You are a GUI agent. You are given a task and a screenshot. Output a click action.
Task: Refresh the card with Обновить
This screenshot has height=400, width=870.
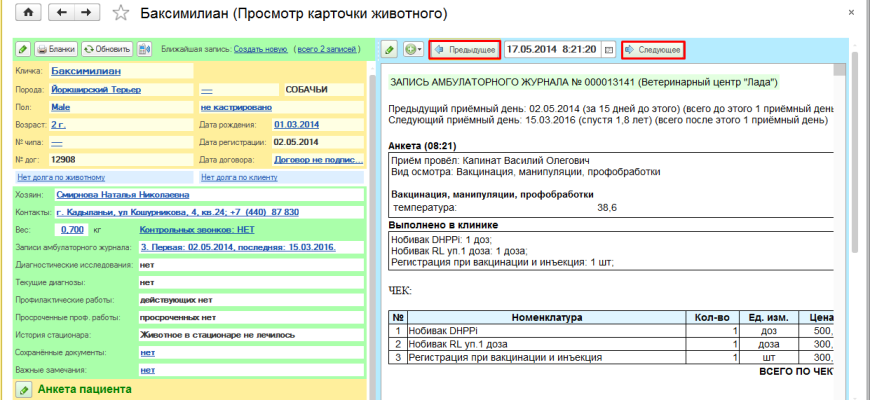click(107, 49)
